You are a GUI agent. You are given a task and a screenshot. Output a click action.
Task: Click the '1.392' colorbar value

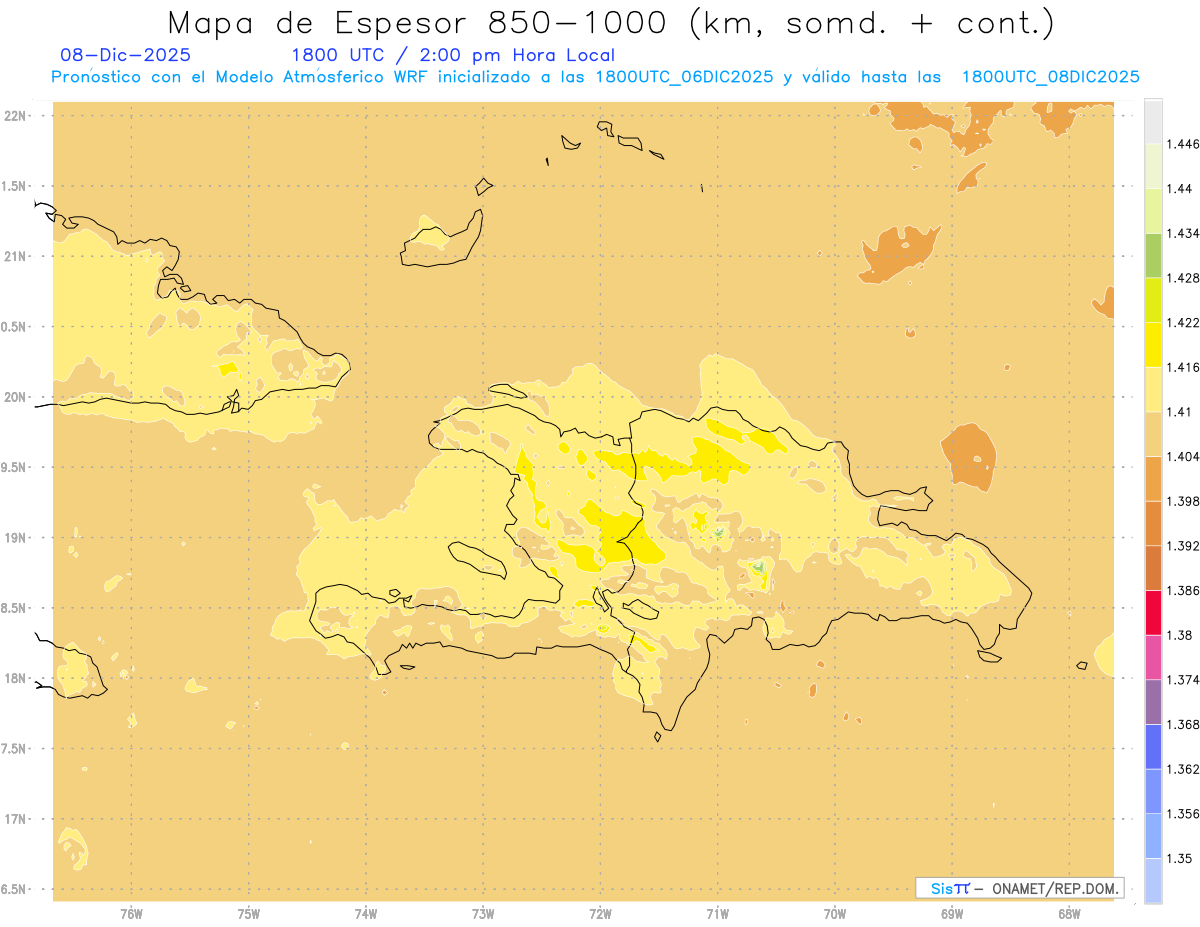point(1185,546)
